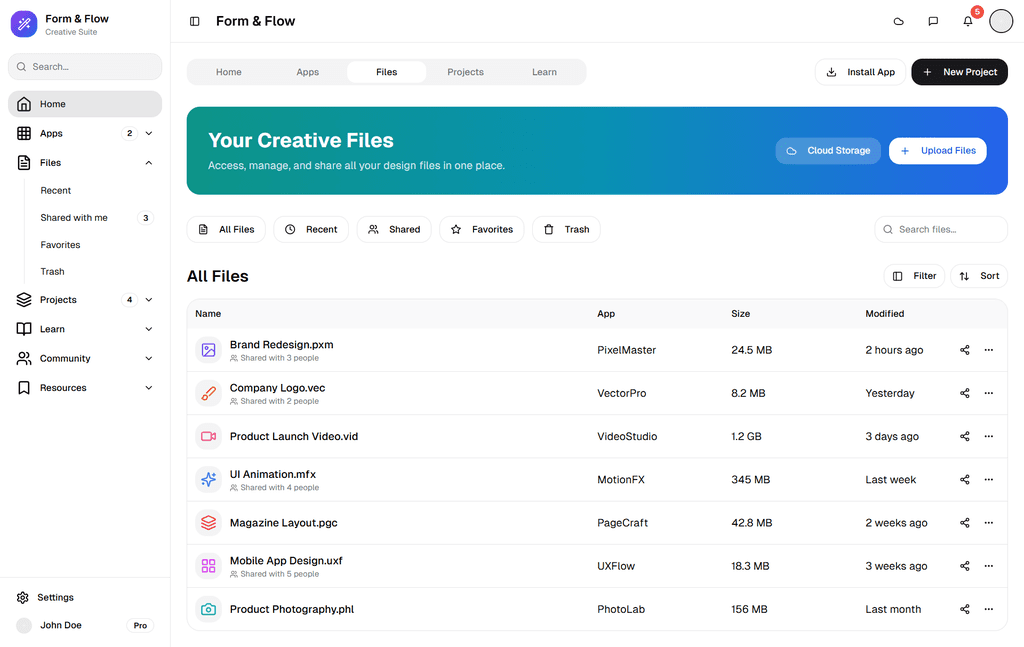This screenshot has height=647, width=1024.
Task: Expand the Projects sidebar section
Action: (149, 300)
